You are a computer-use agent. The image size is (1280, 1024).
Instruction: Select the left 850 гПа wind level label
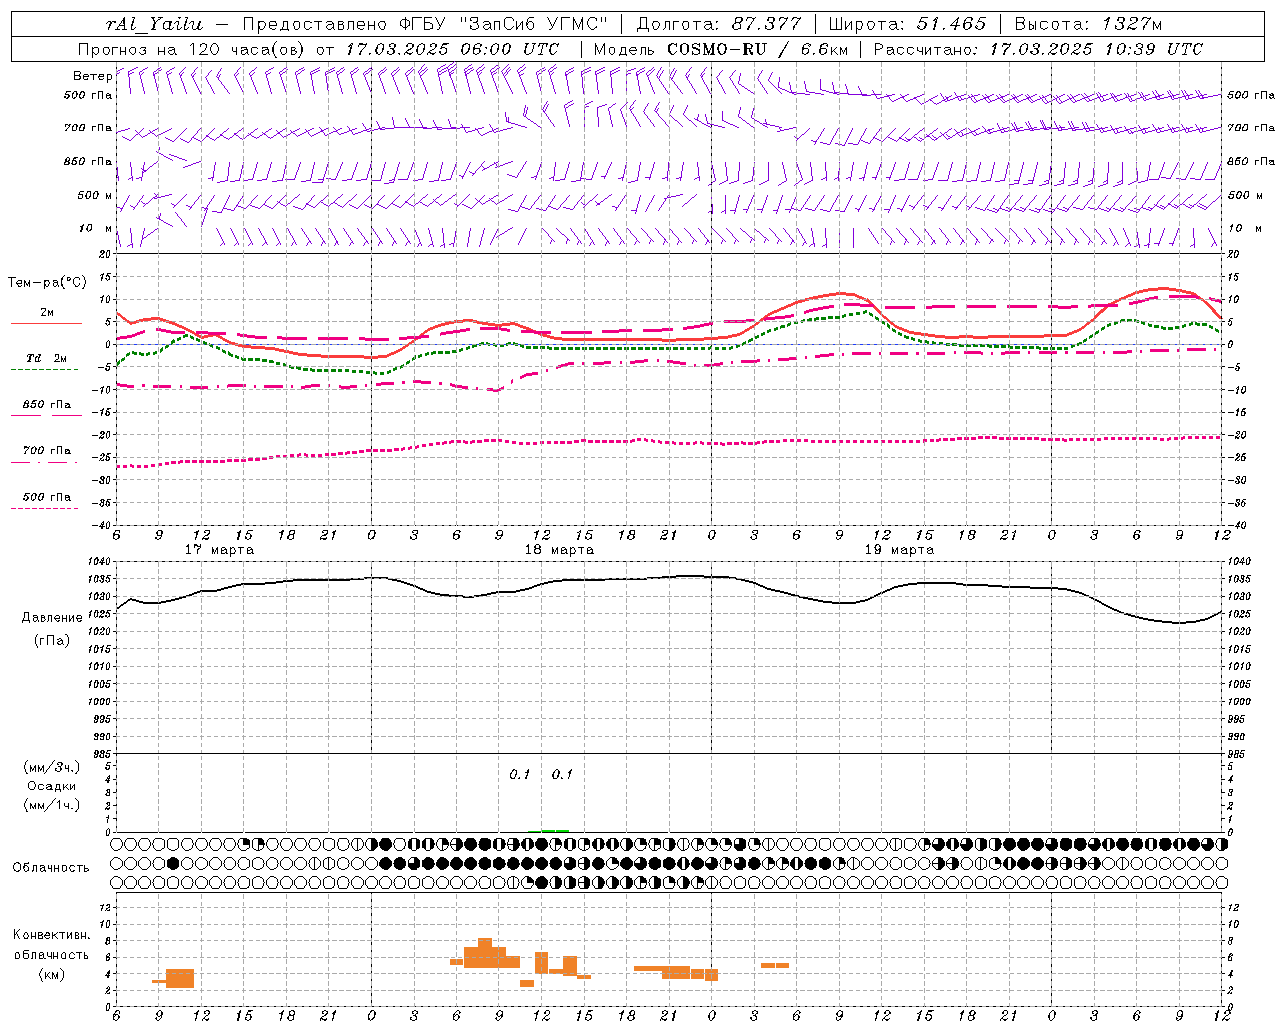pyautogui.click(x=87, y=161)
